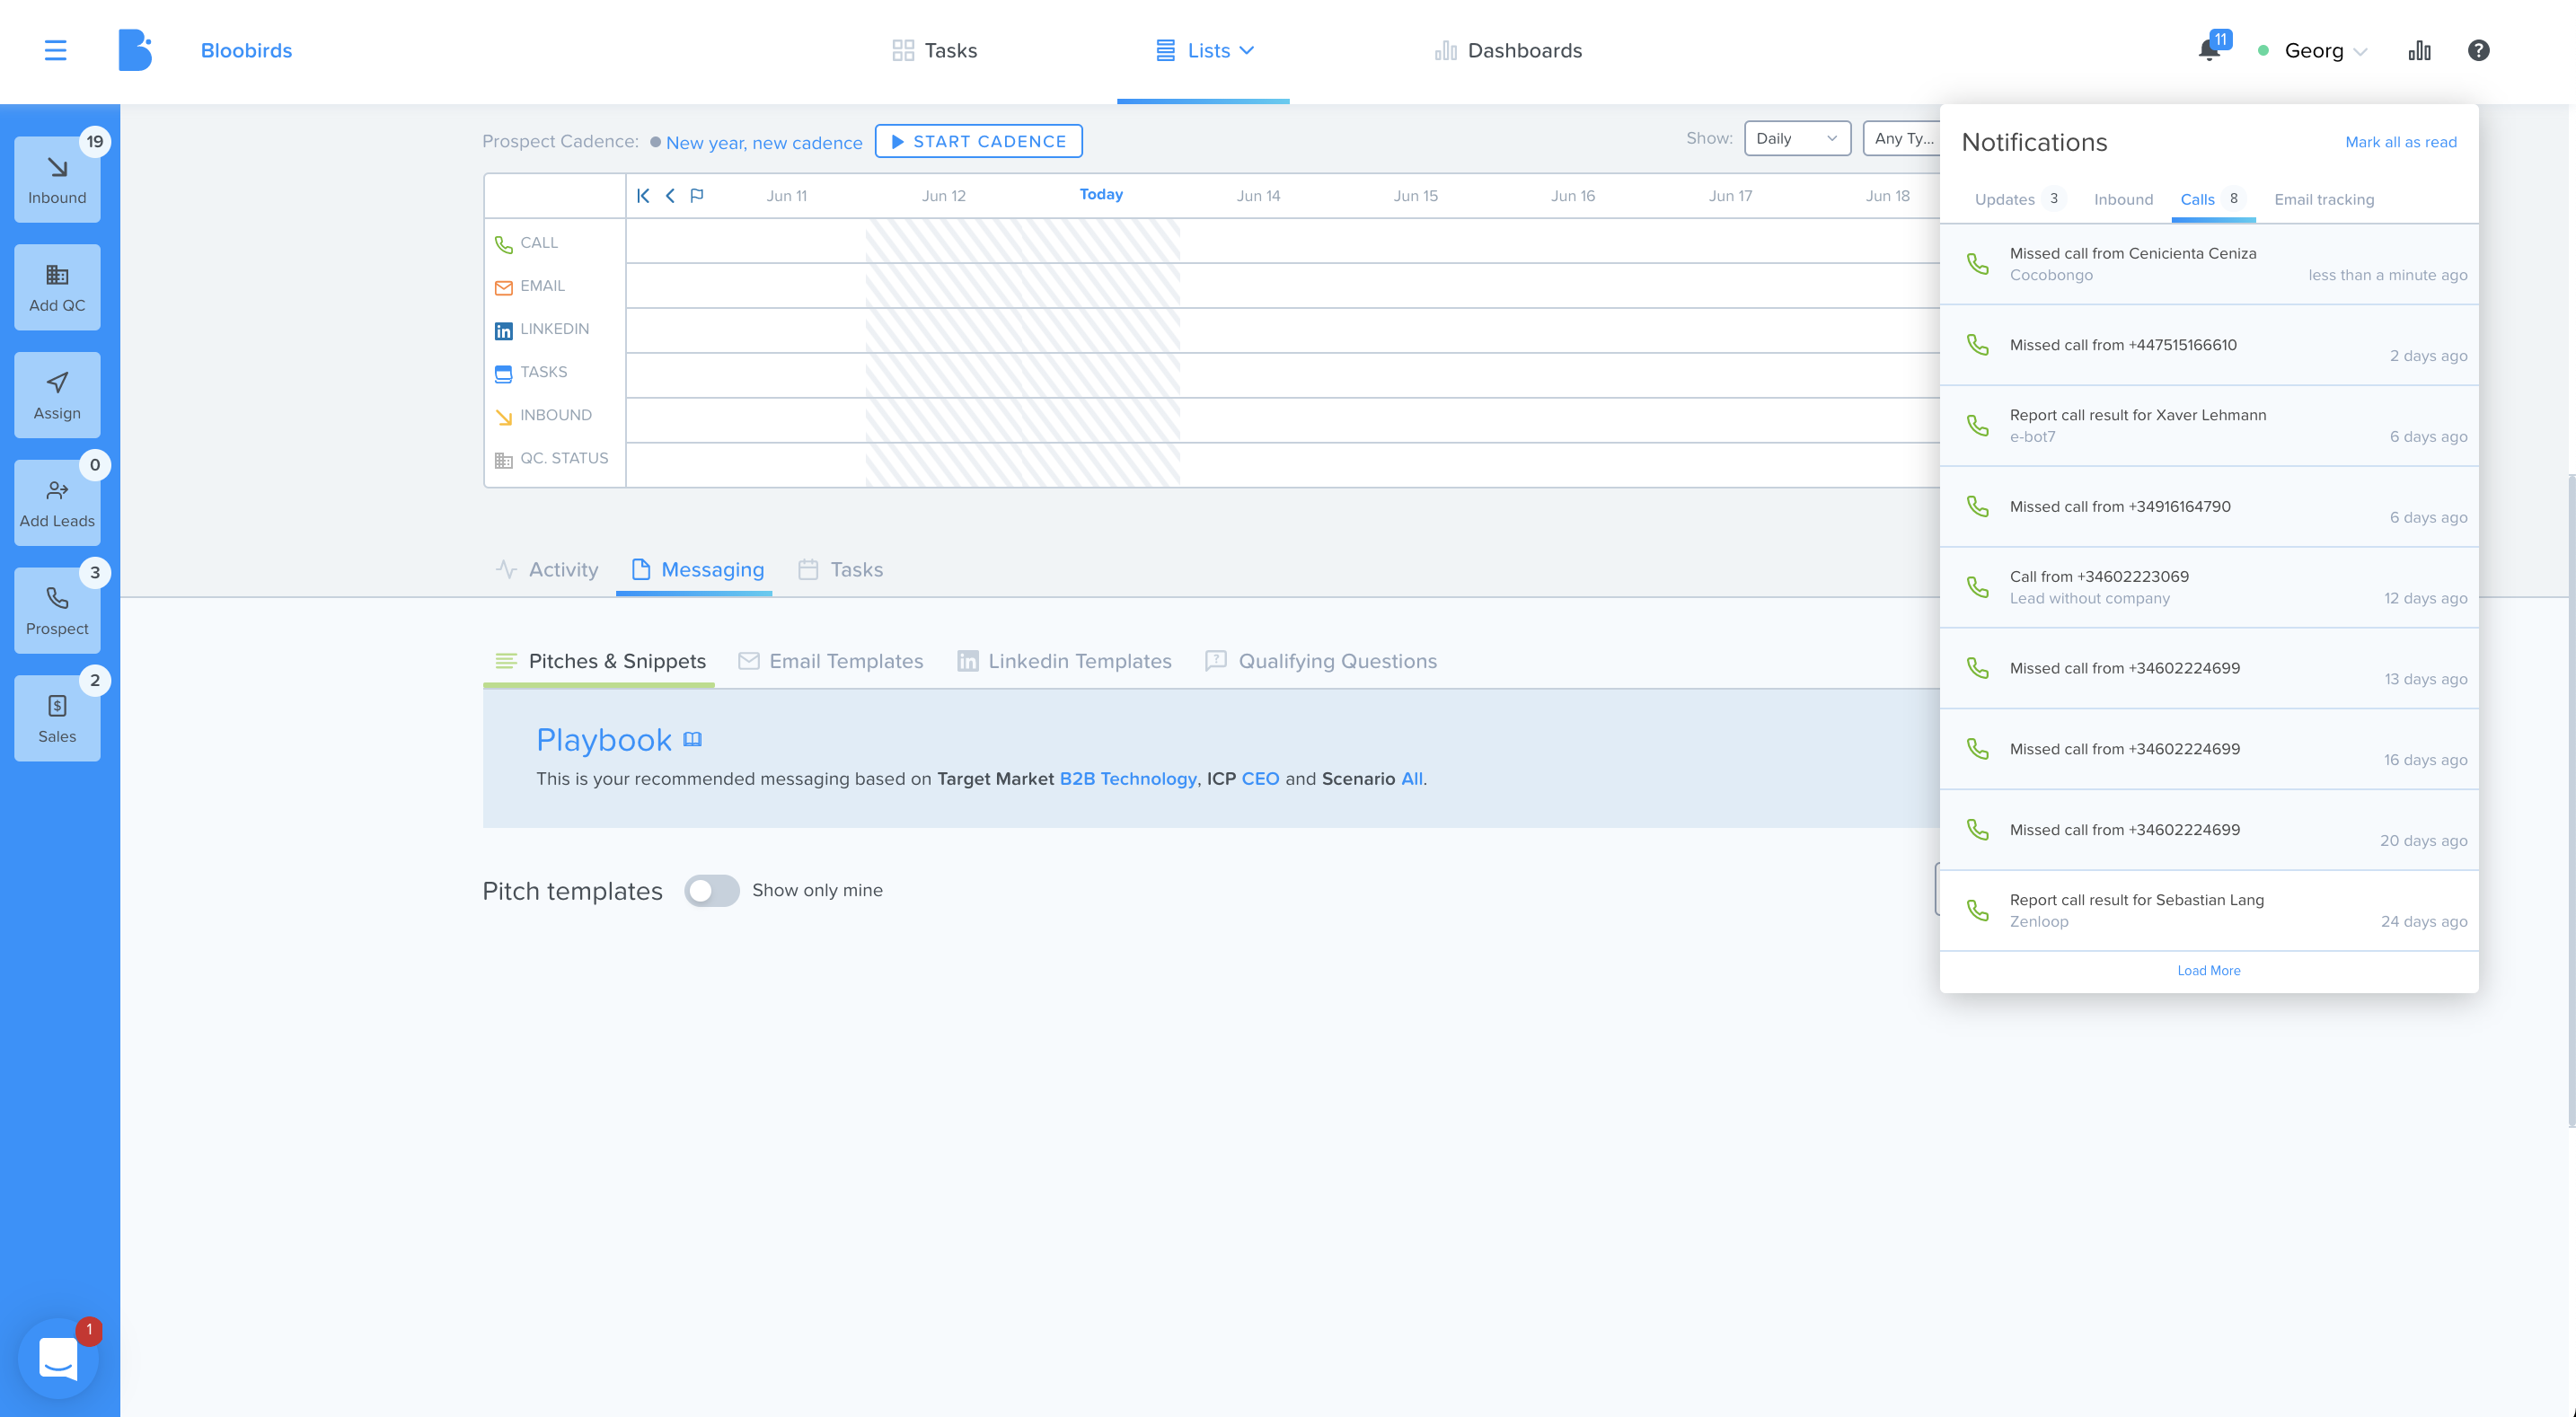Click the LINKEDIN row icon
The image size is (2576, 1417).
coord(503,330)
